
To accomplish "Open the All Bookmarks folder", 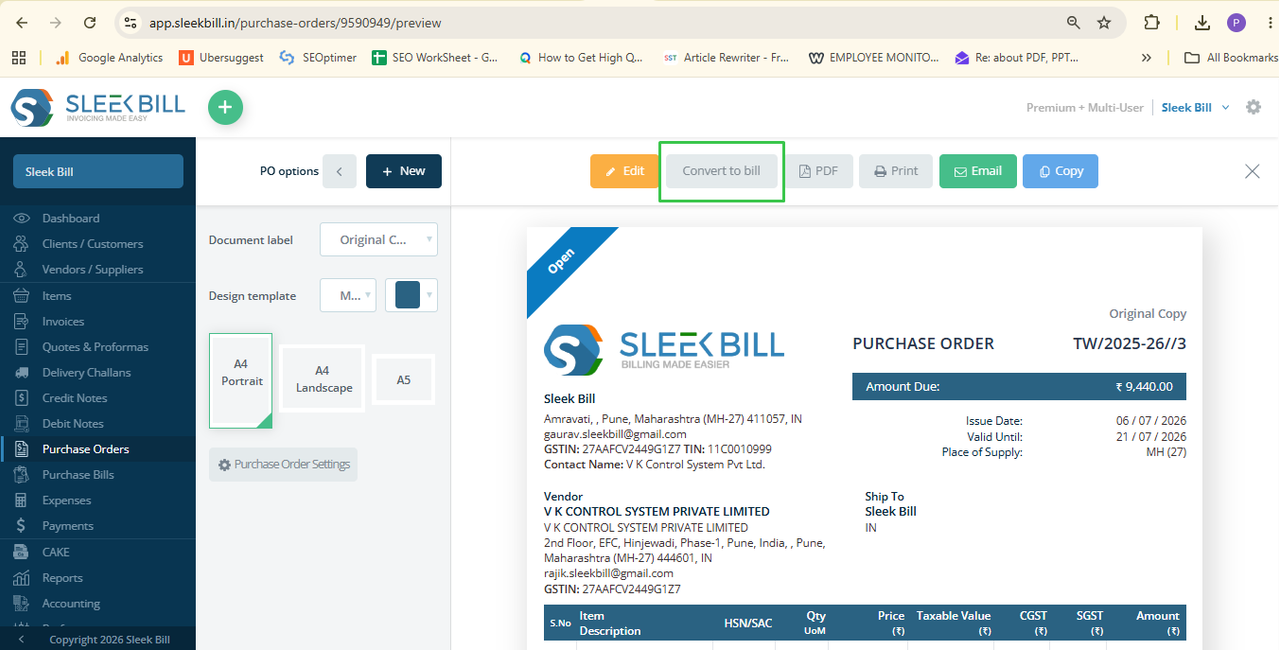I will click(1230, 58).
